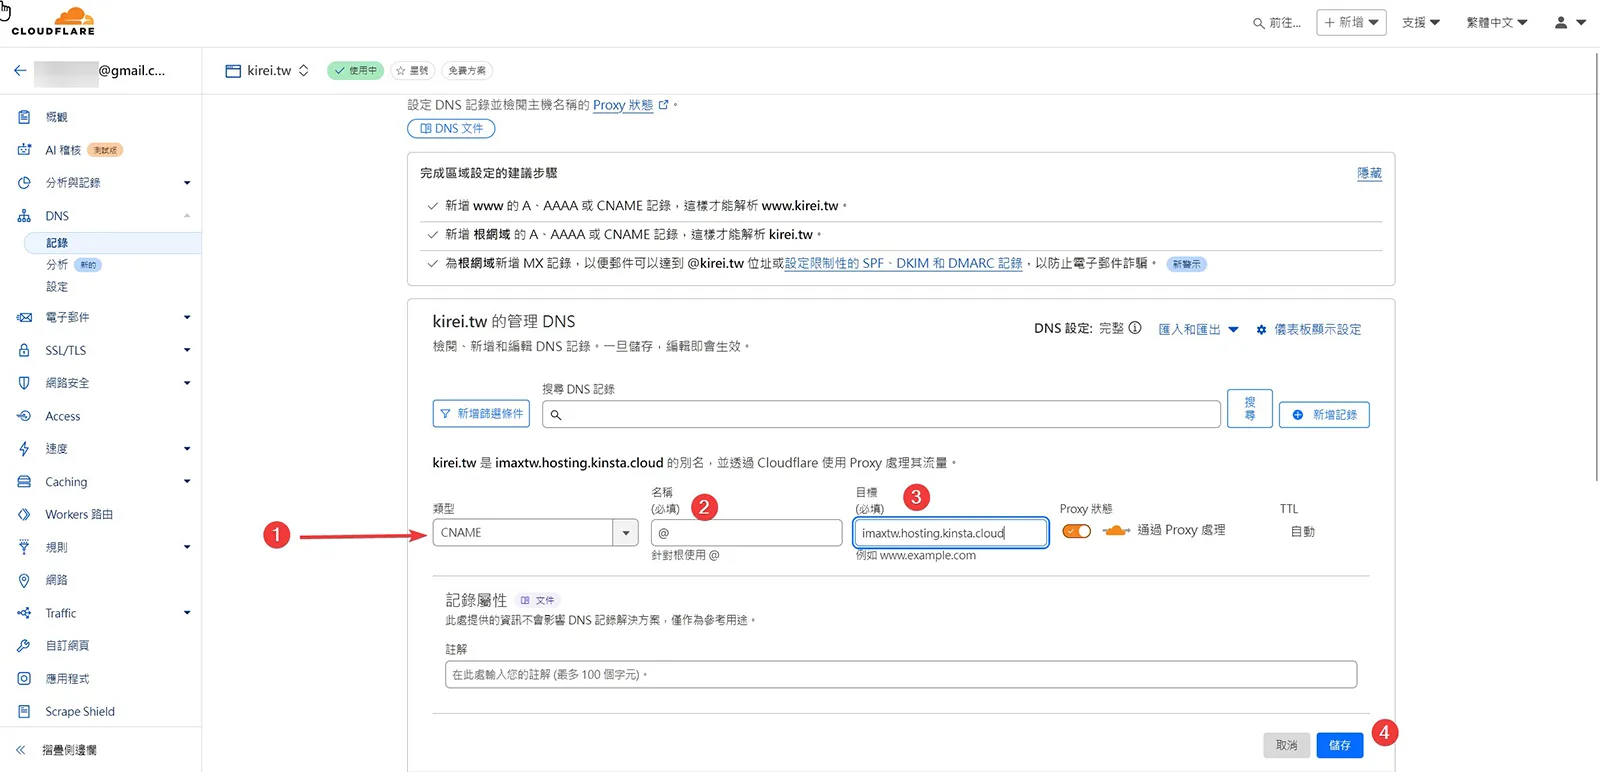Open the Proxy 狀態 link
Screen dimensions: 1600x772
(x=630, y=105)
